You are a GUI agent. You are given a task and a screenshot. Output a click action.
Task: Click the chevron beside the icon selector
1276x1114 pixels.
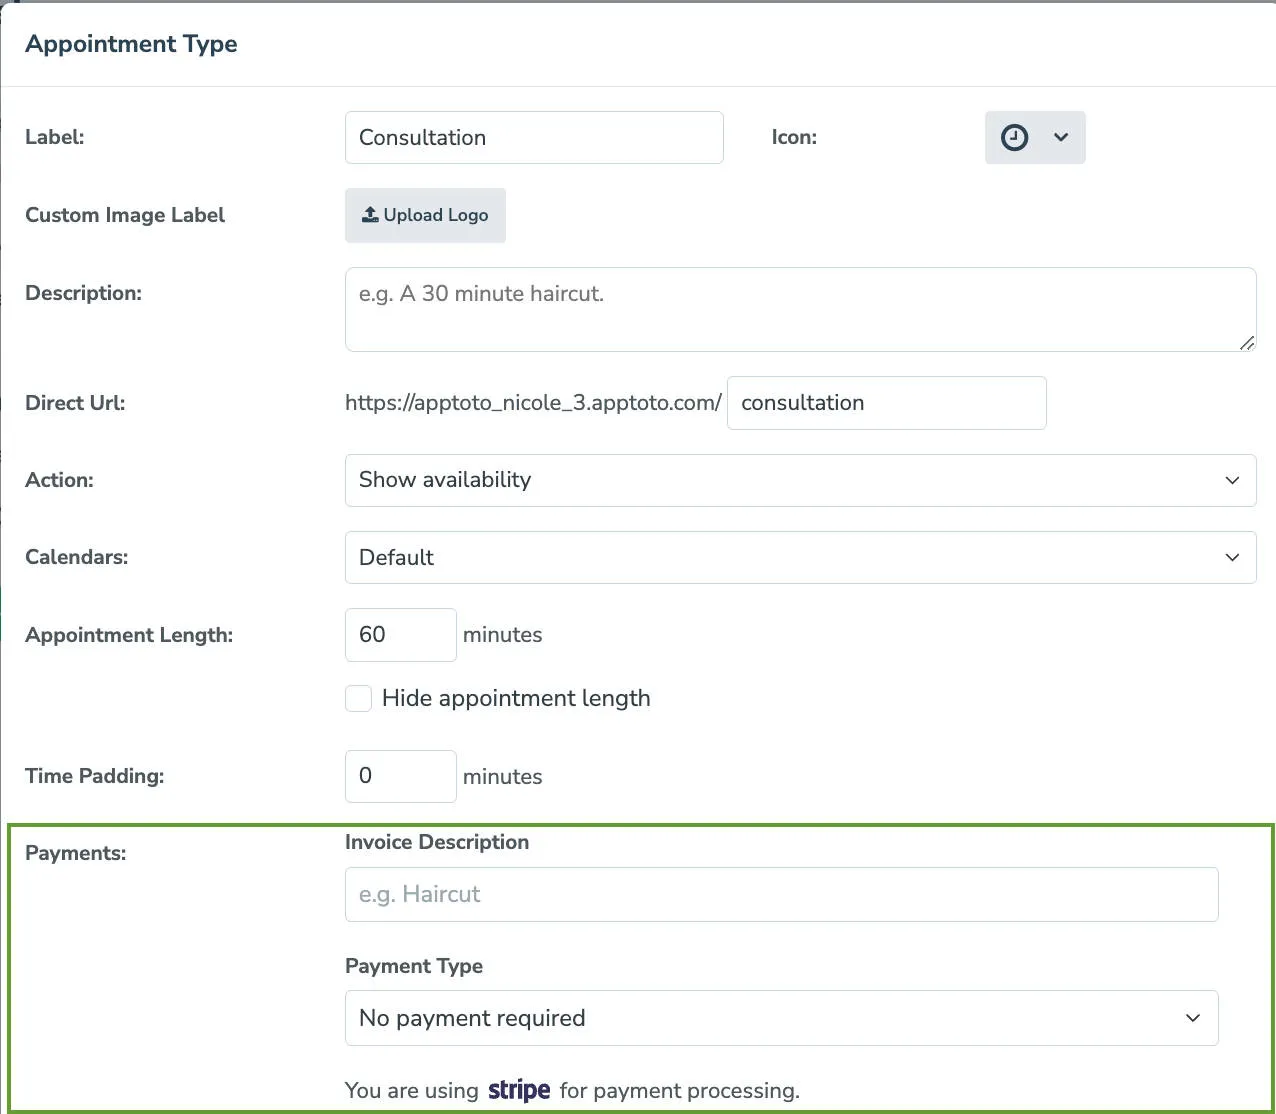[x=1060, y=138]
